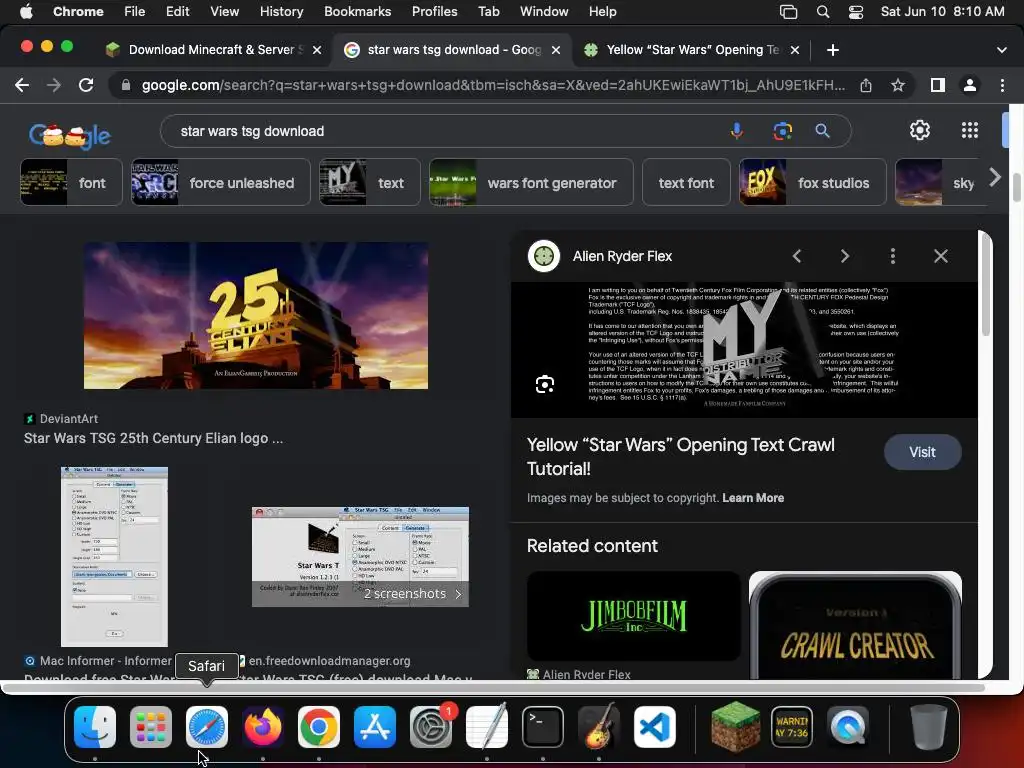The height and width of the screenshot is (768, 1024).
Task: Open the JimBobFilm Inc related thumbnail
Action: point(633,616)
